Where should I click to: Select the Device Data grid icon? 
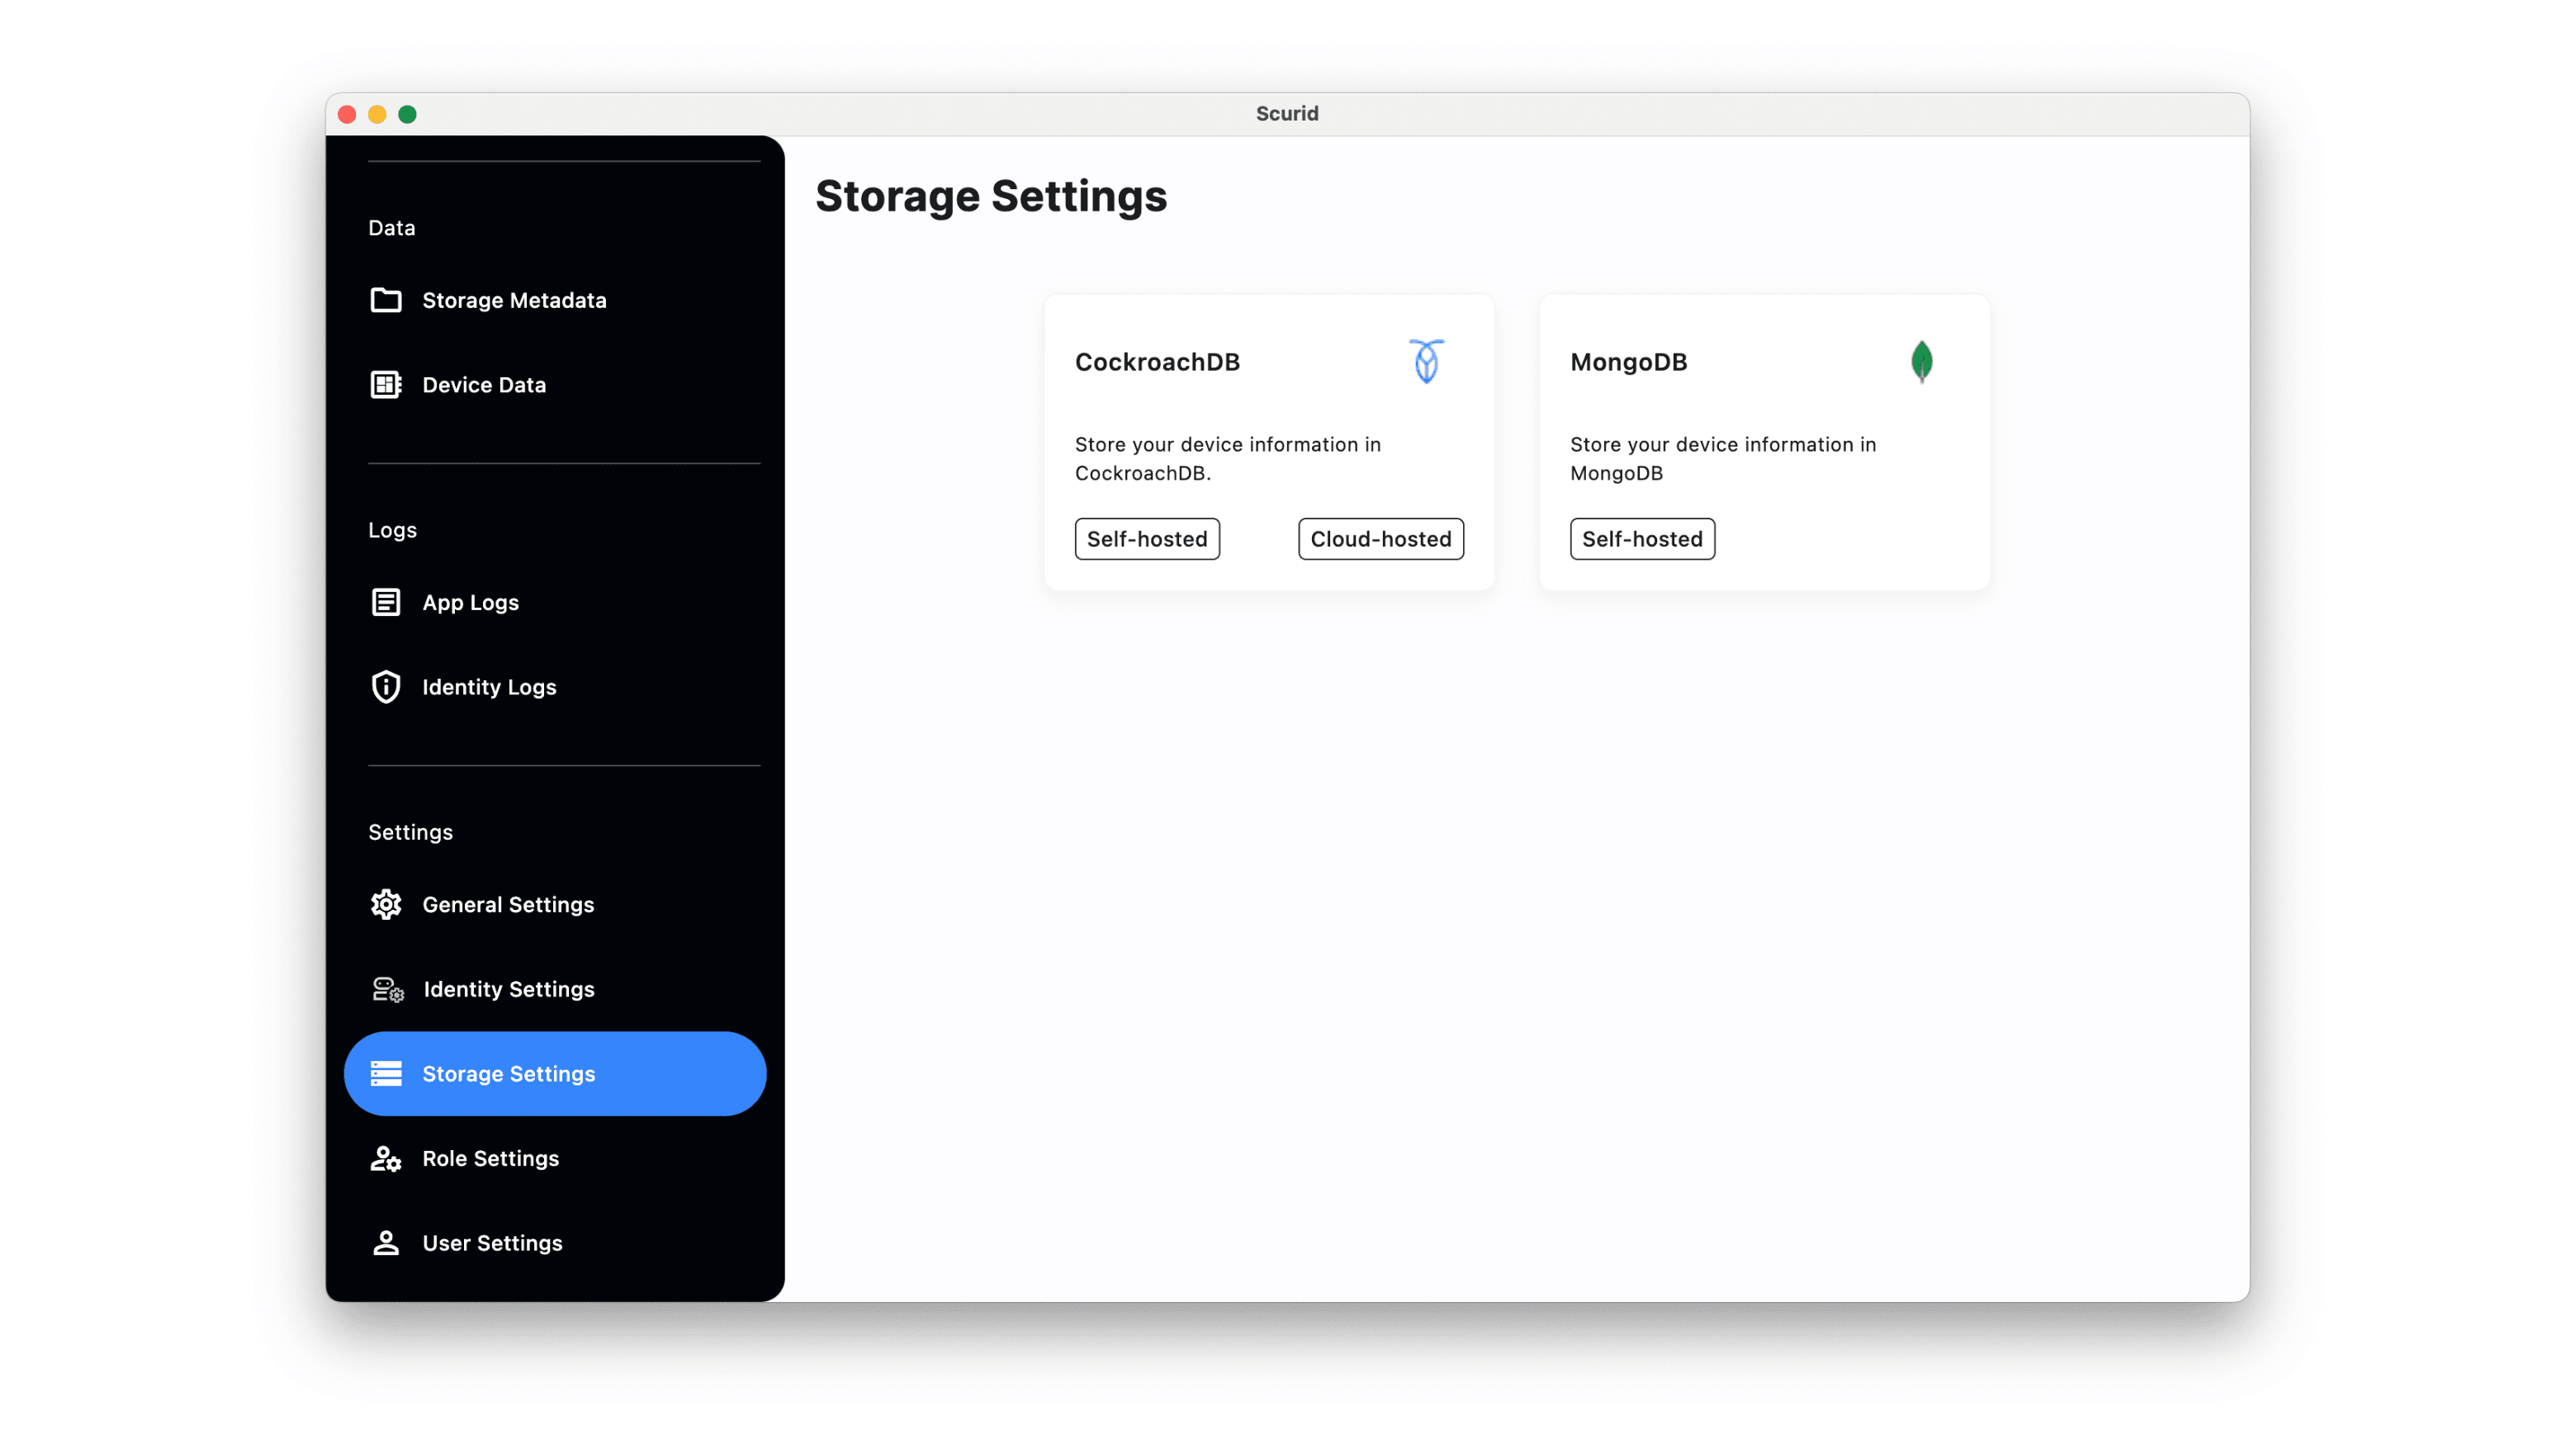coord(386,384)
